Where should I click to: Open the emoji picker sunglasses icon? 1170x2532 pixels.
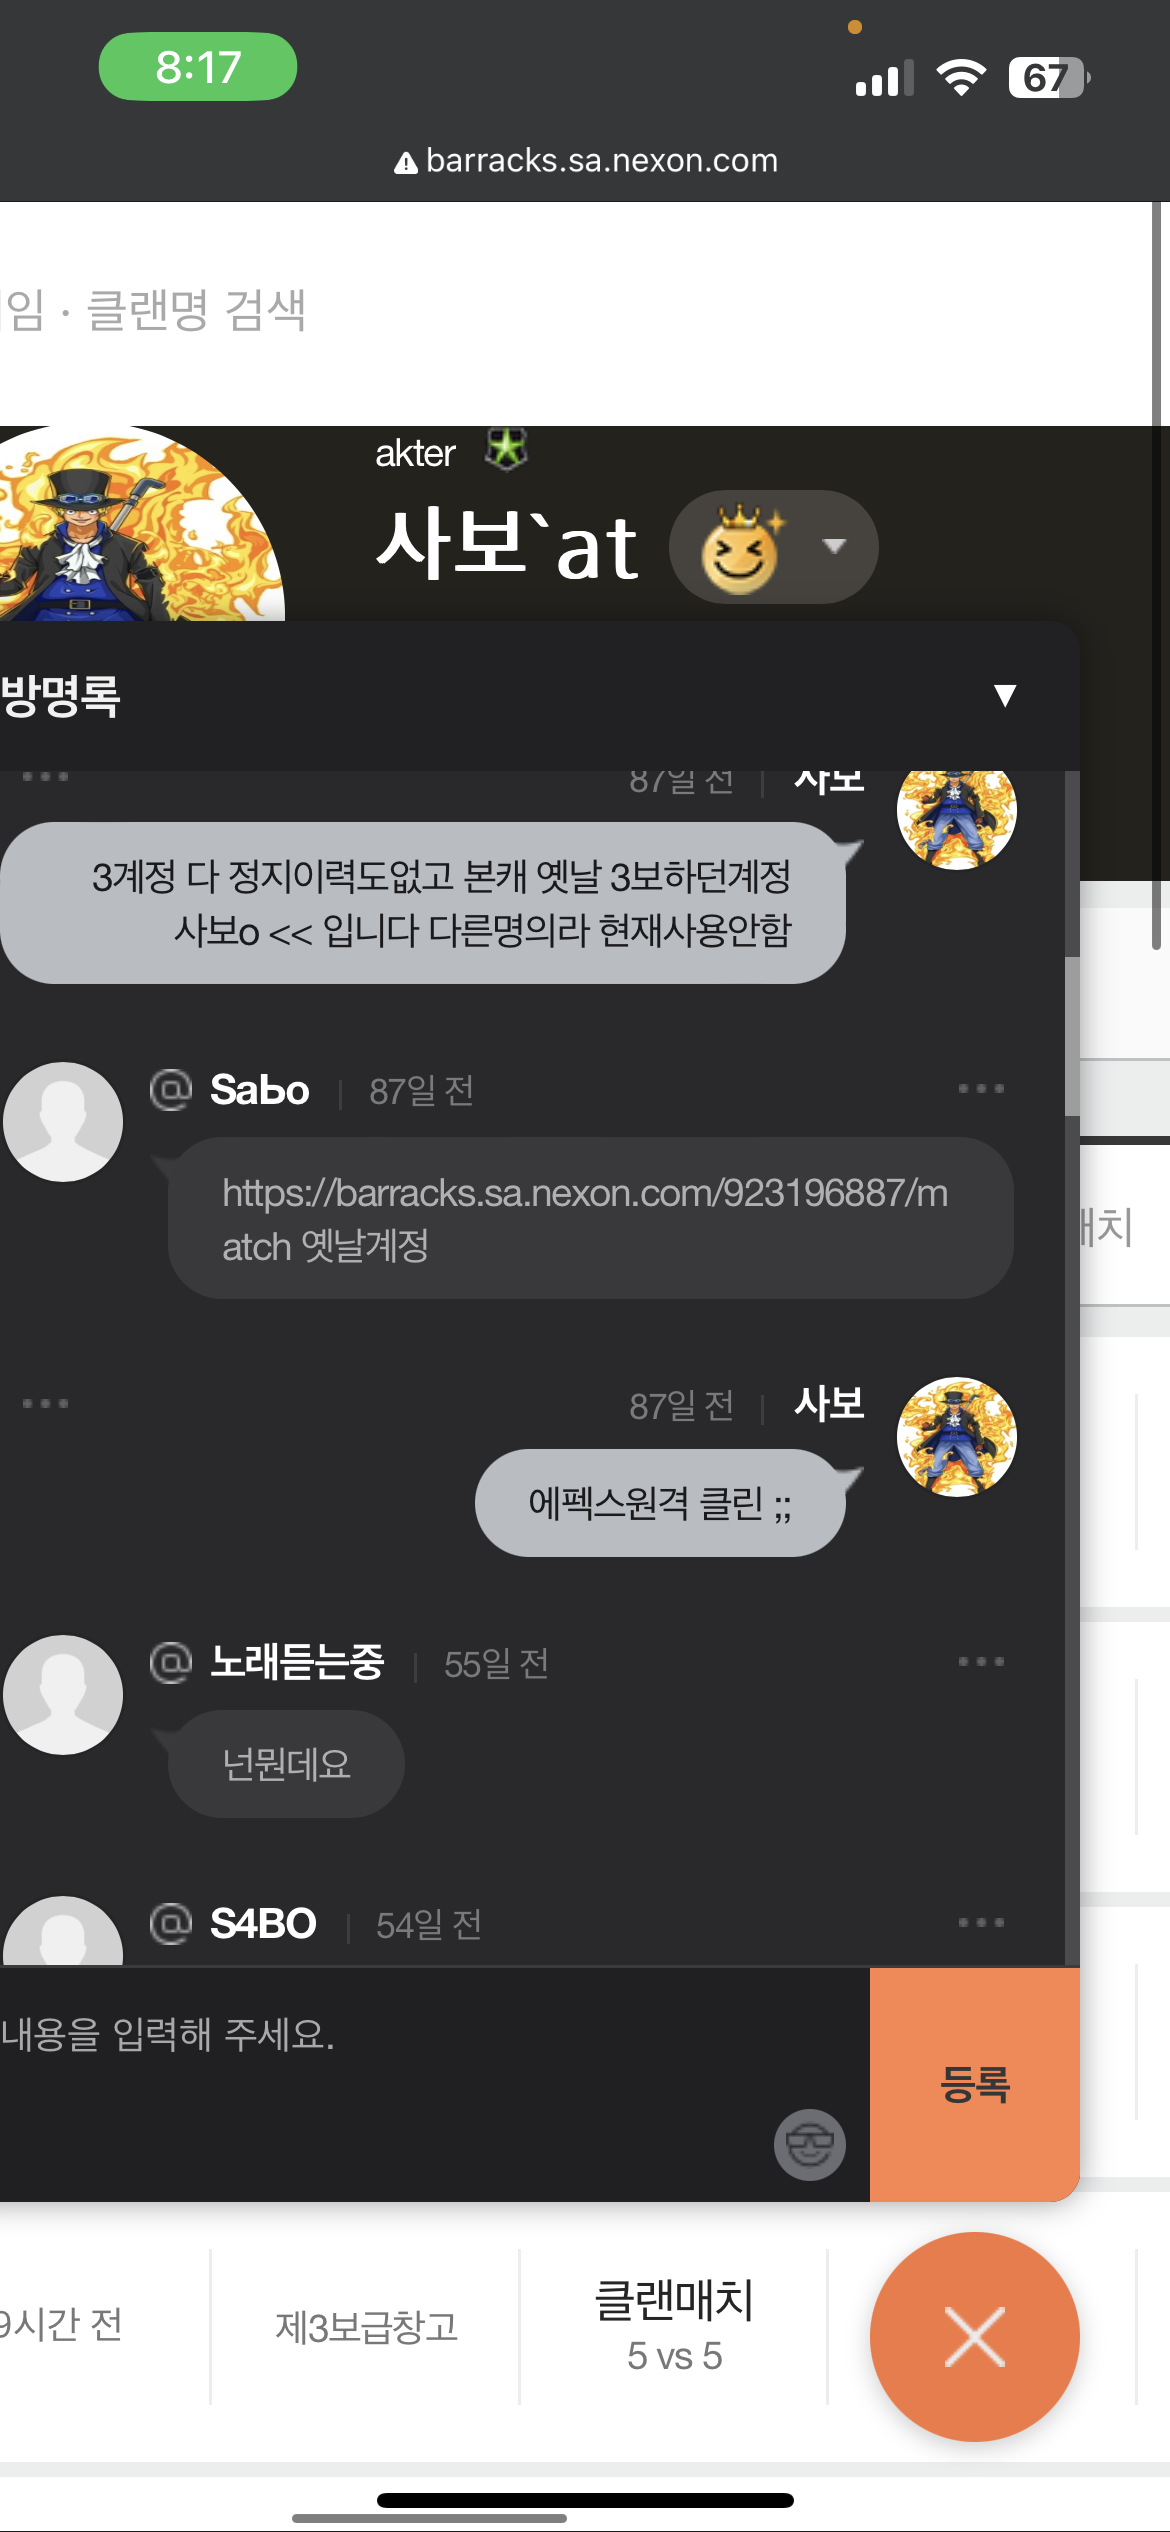(809, 2144)
